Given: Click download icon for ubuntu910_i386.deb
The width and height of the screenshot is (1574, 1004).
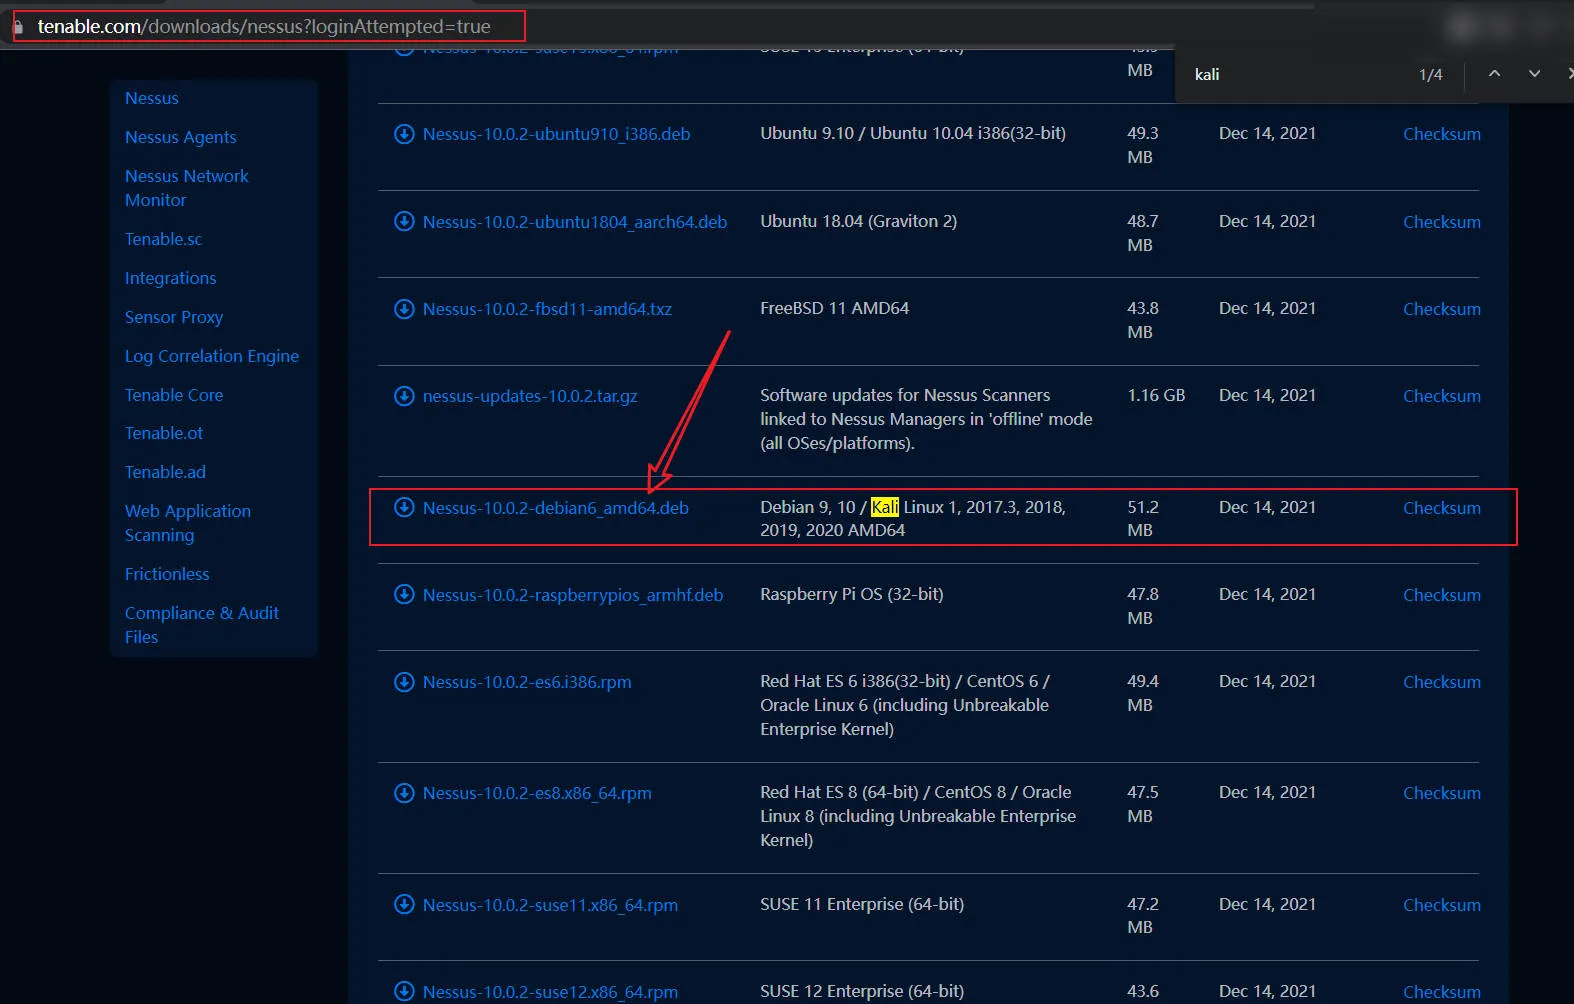Looking at the screenshot, I should [404, 134].
